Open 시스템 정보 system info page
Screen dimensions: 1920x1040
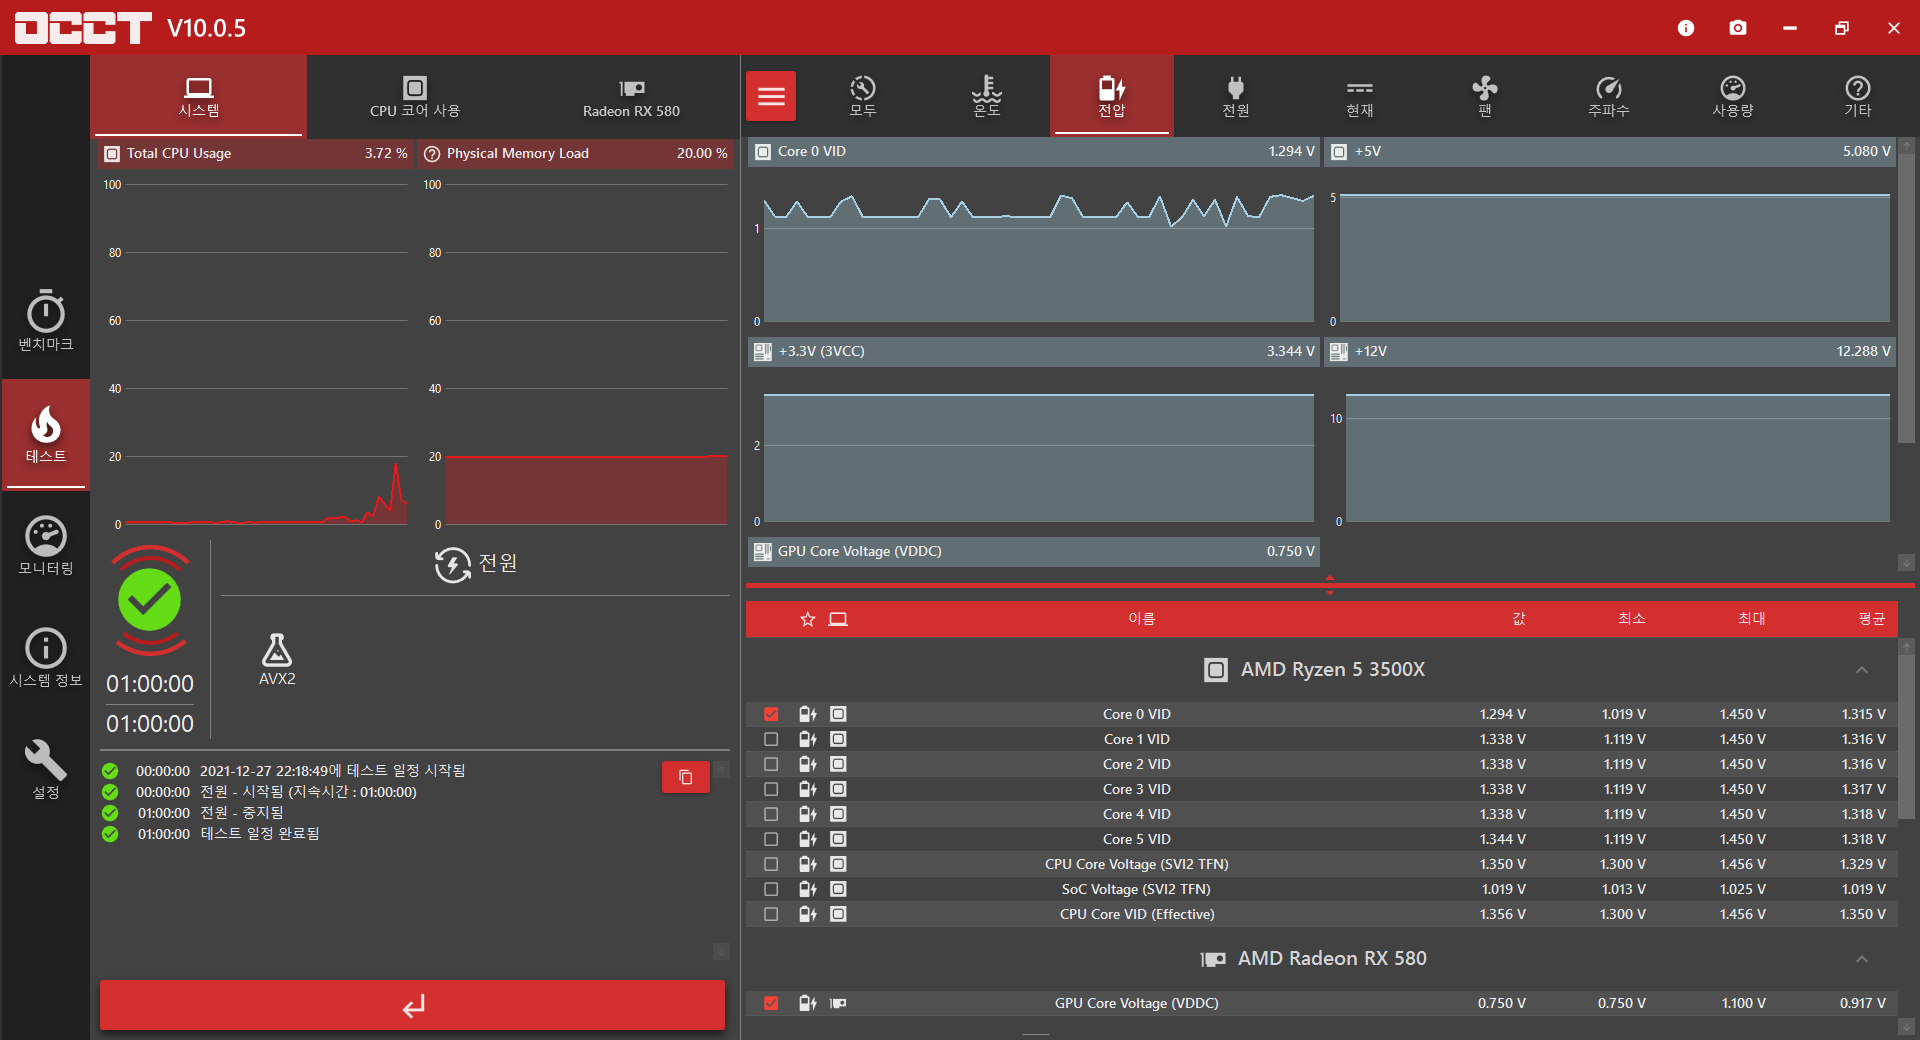click(45, 658)
